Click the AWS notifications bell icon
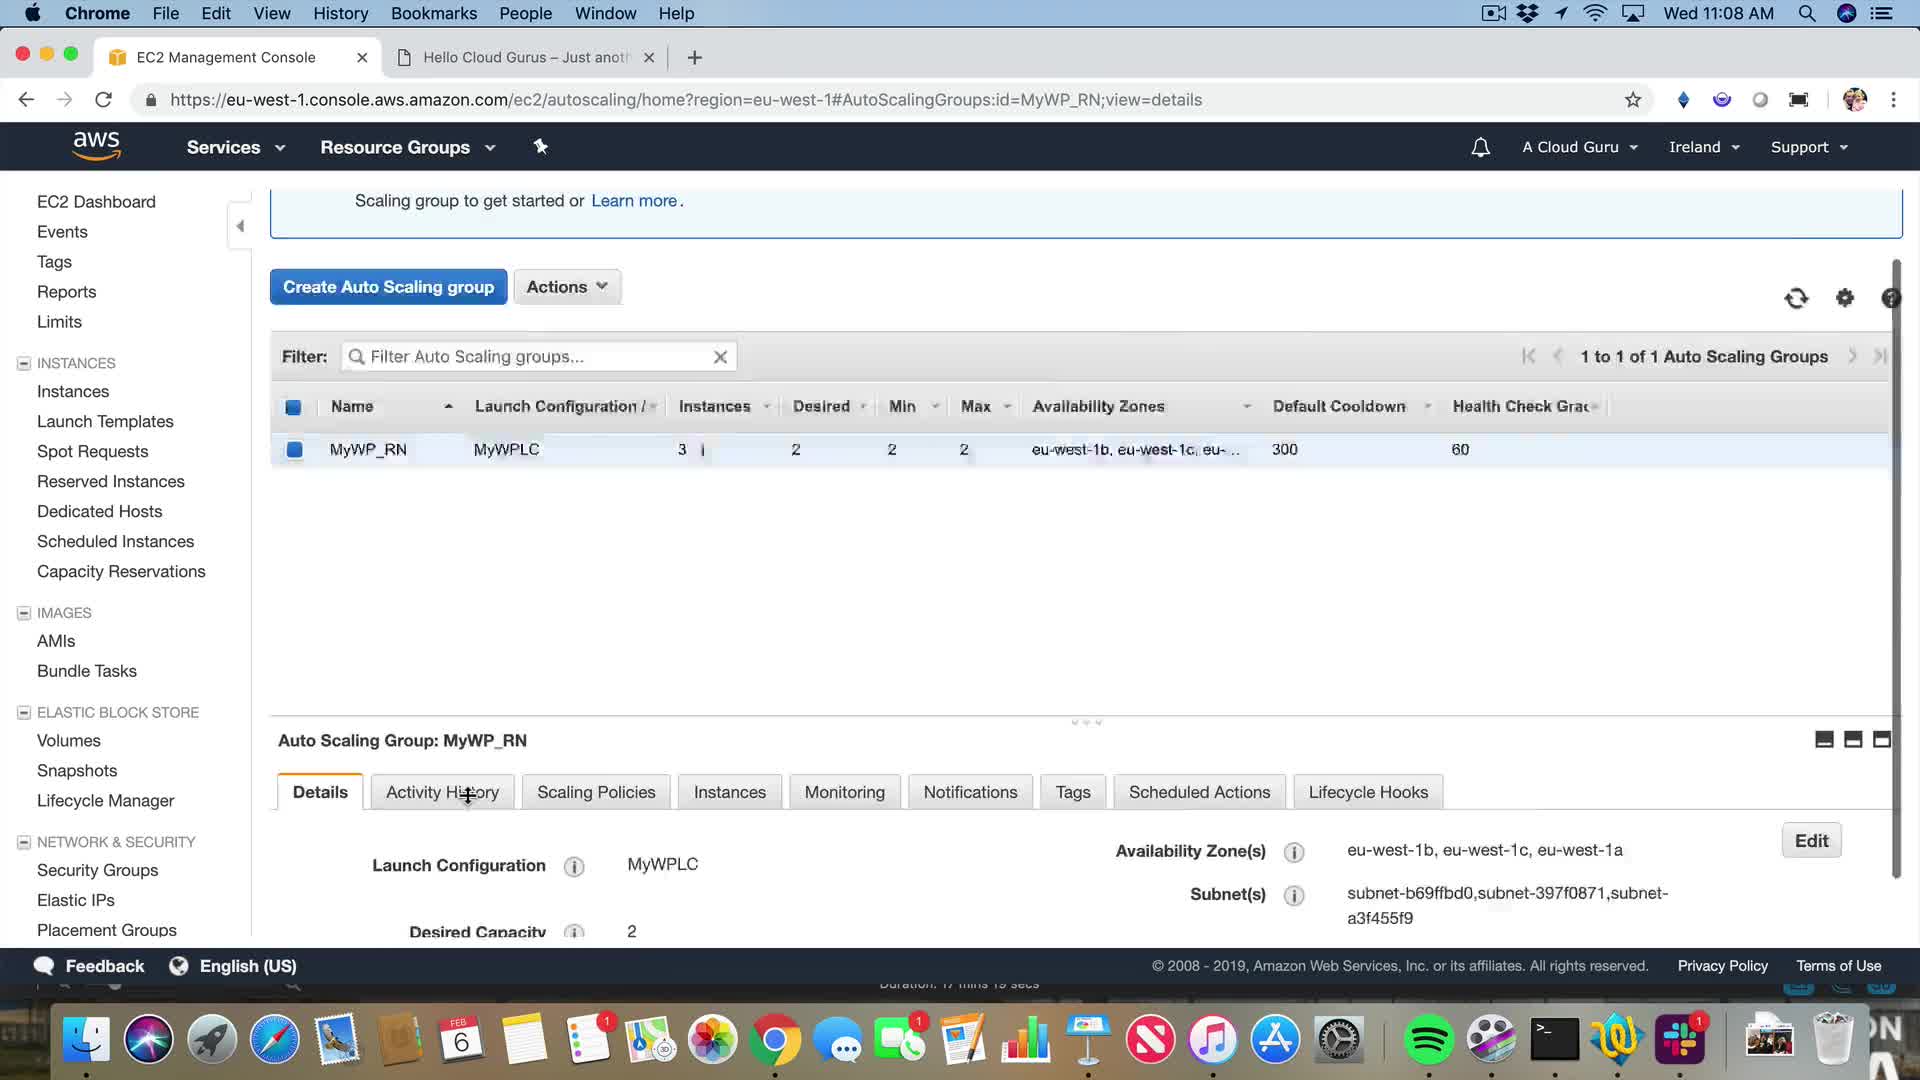This screenshot has height=1080, width=1920. [1480, 147]
